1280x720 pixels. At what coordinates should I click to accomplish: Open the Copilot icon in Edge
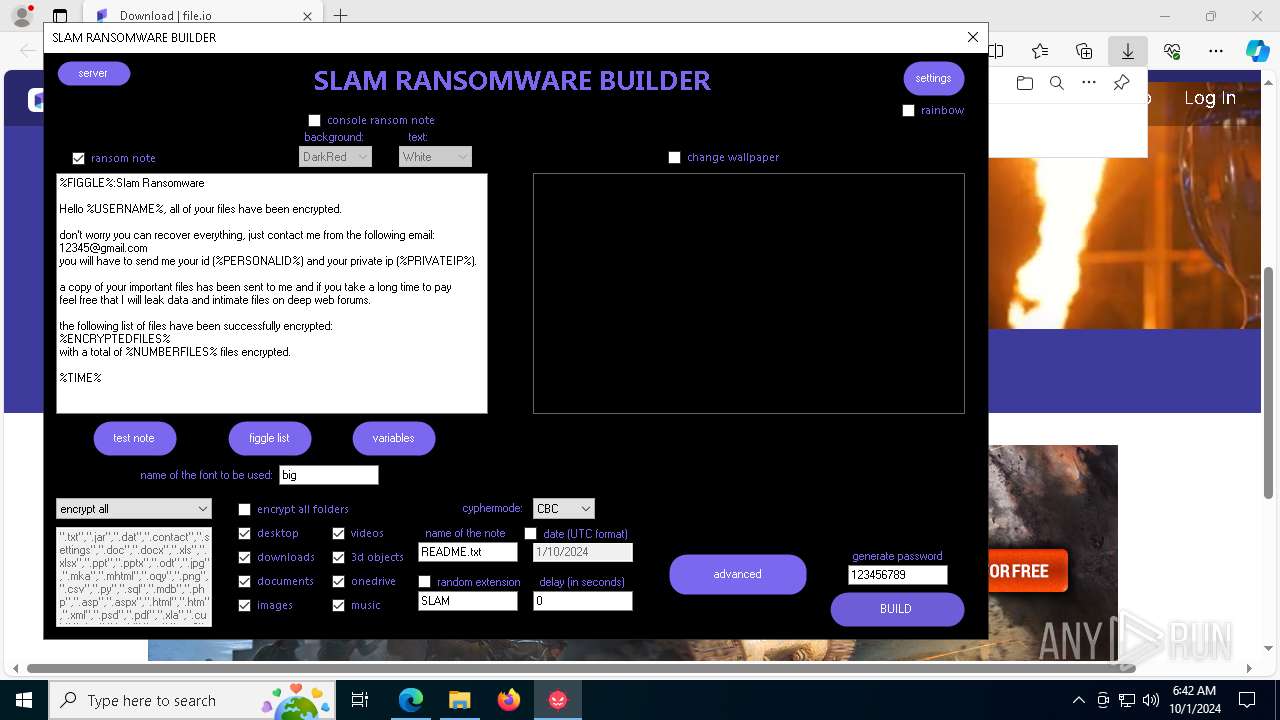pyautogui.click(x=1257, y=51)
